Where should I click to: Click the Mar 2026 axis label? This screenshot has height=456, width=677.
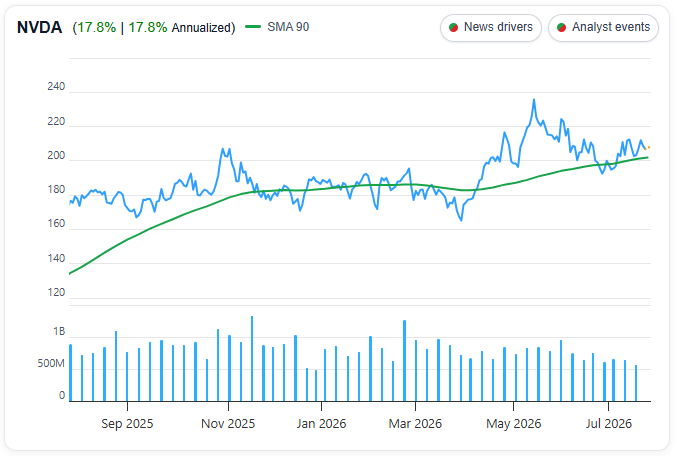point(415,424)
